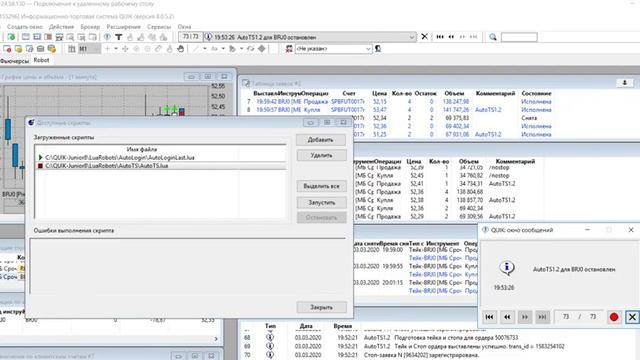
Task: Click Запустить to start the script
Action: tap(321, 202)
